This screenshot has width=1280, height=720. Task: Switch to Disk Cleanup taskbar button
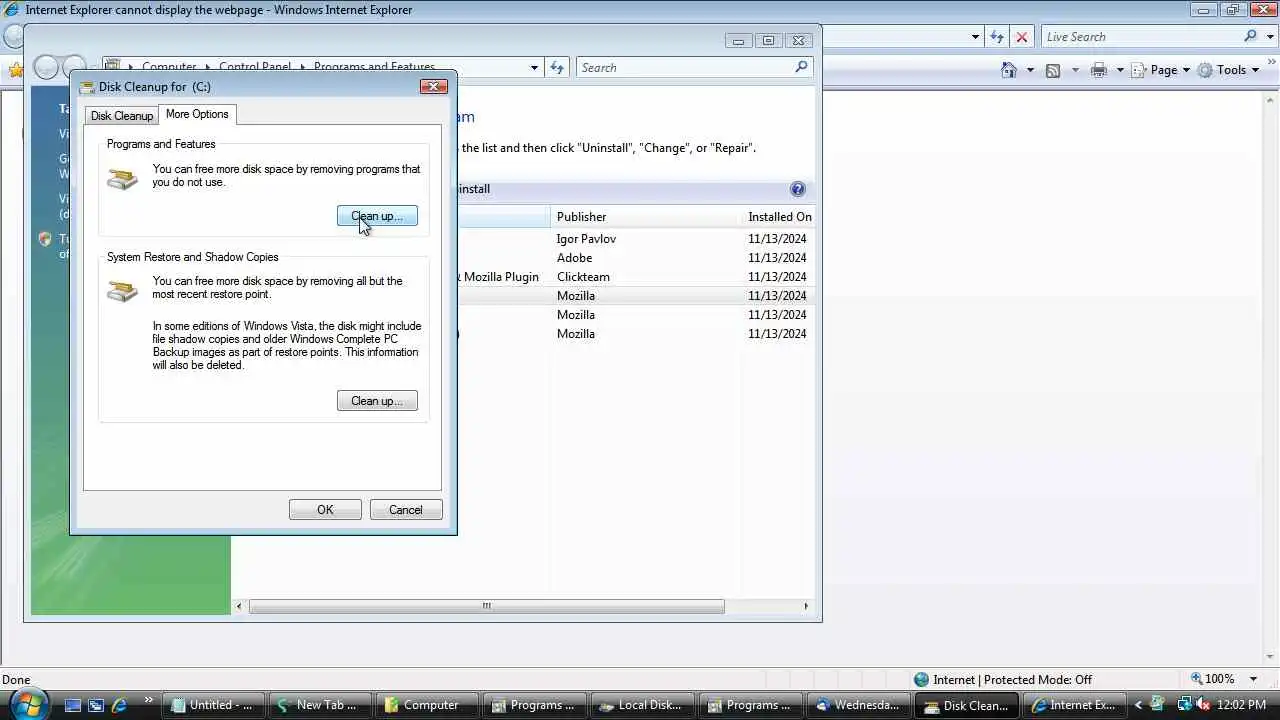966,705
